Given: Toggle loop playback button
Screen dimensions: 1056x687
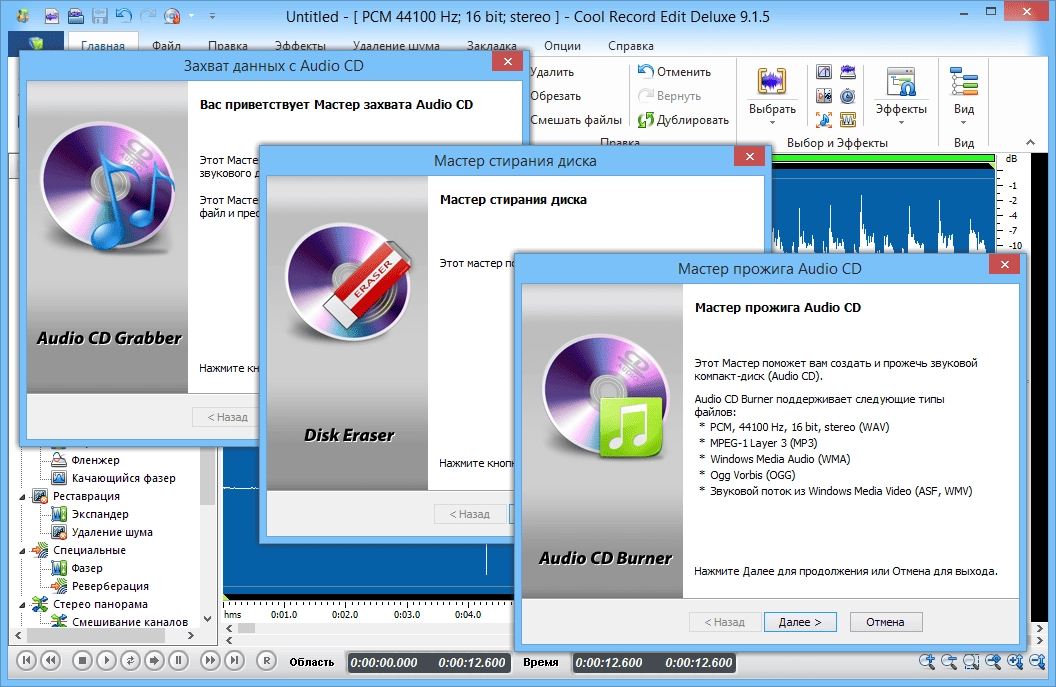Looking at the screenshot, I should (130, 661).
